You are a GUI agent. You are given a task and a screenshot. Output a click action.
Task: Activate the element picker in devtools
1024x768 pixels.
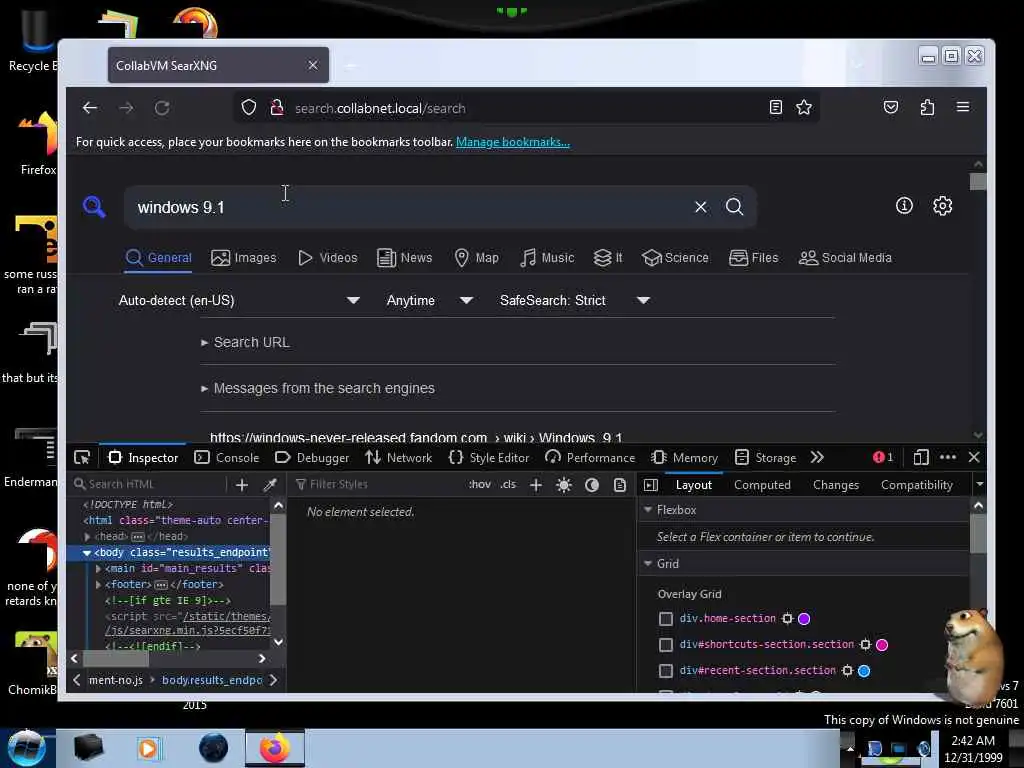(82, 458)
